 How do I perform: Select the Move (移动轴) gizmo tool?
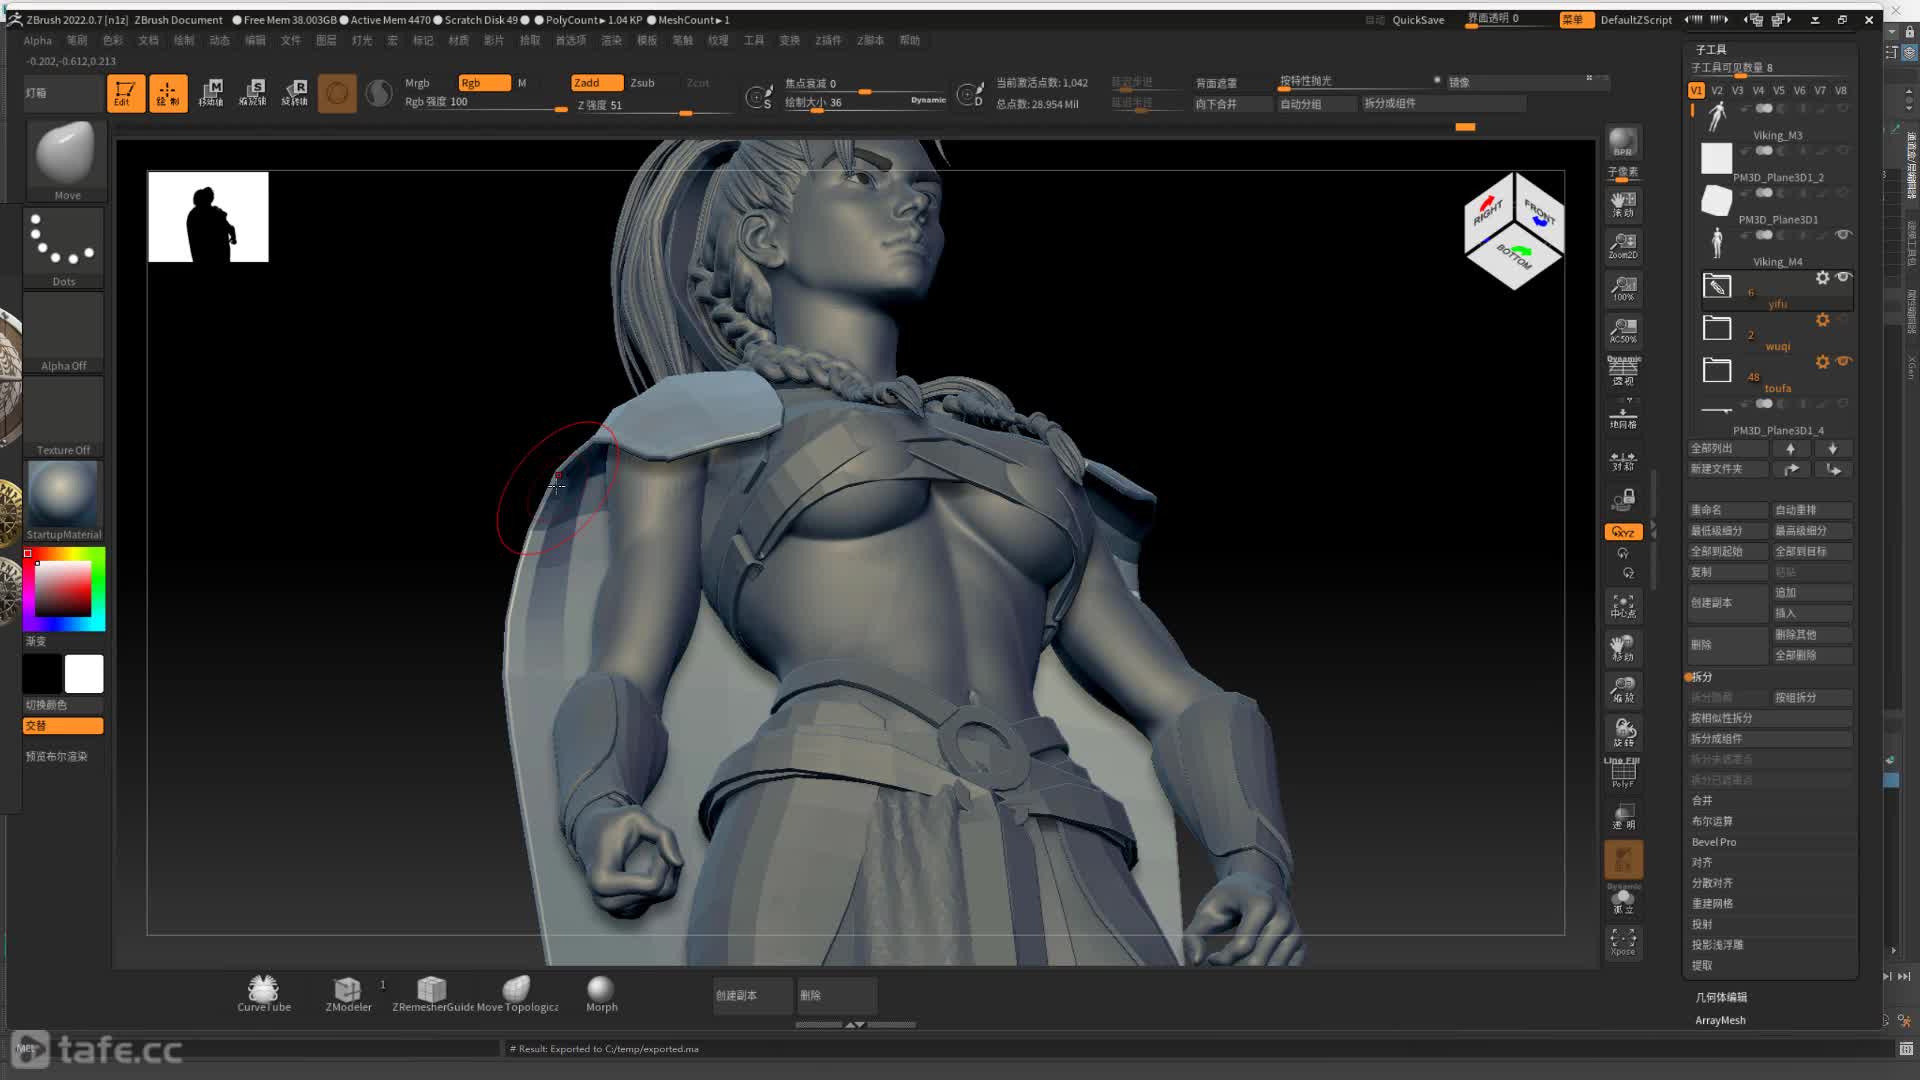[x=211, y=93]
